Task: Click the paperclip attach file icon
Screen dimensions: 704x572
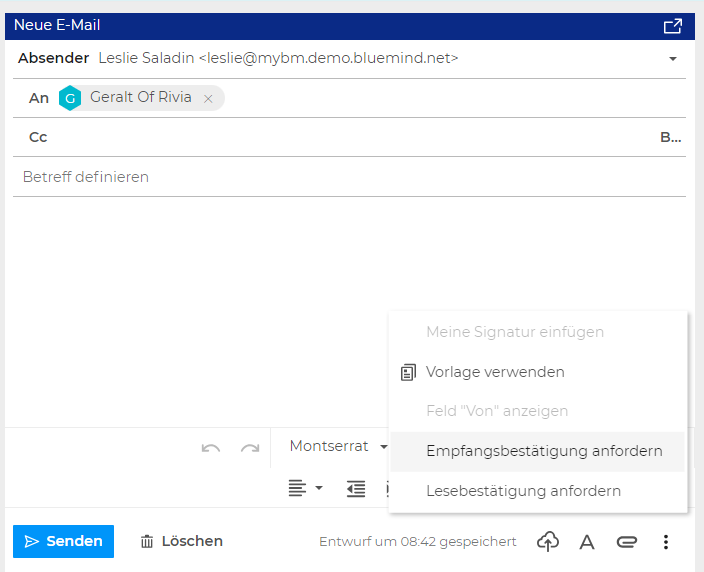Action: (x=627, y=541)
